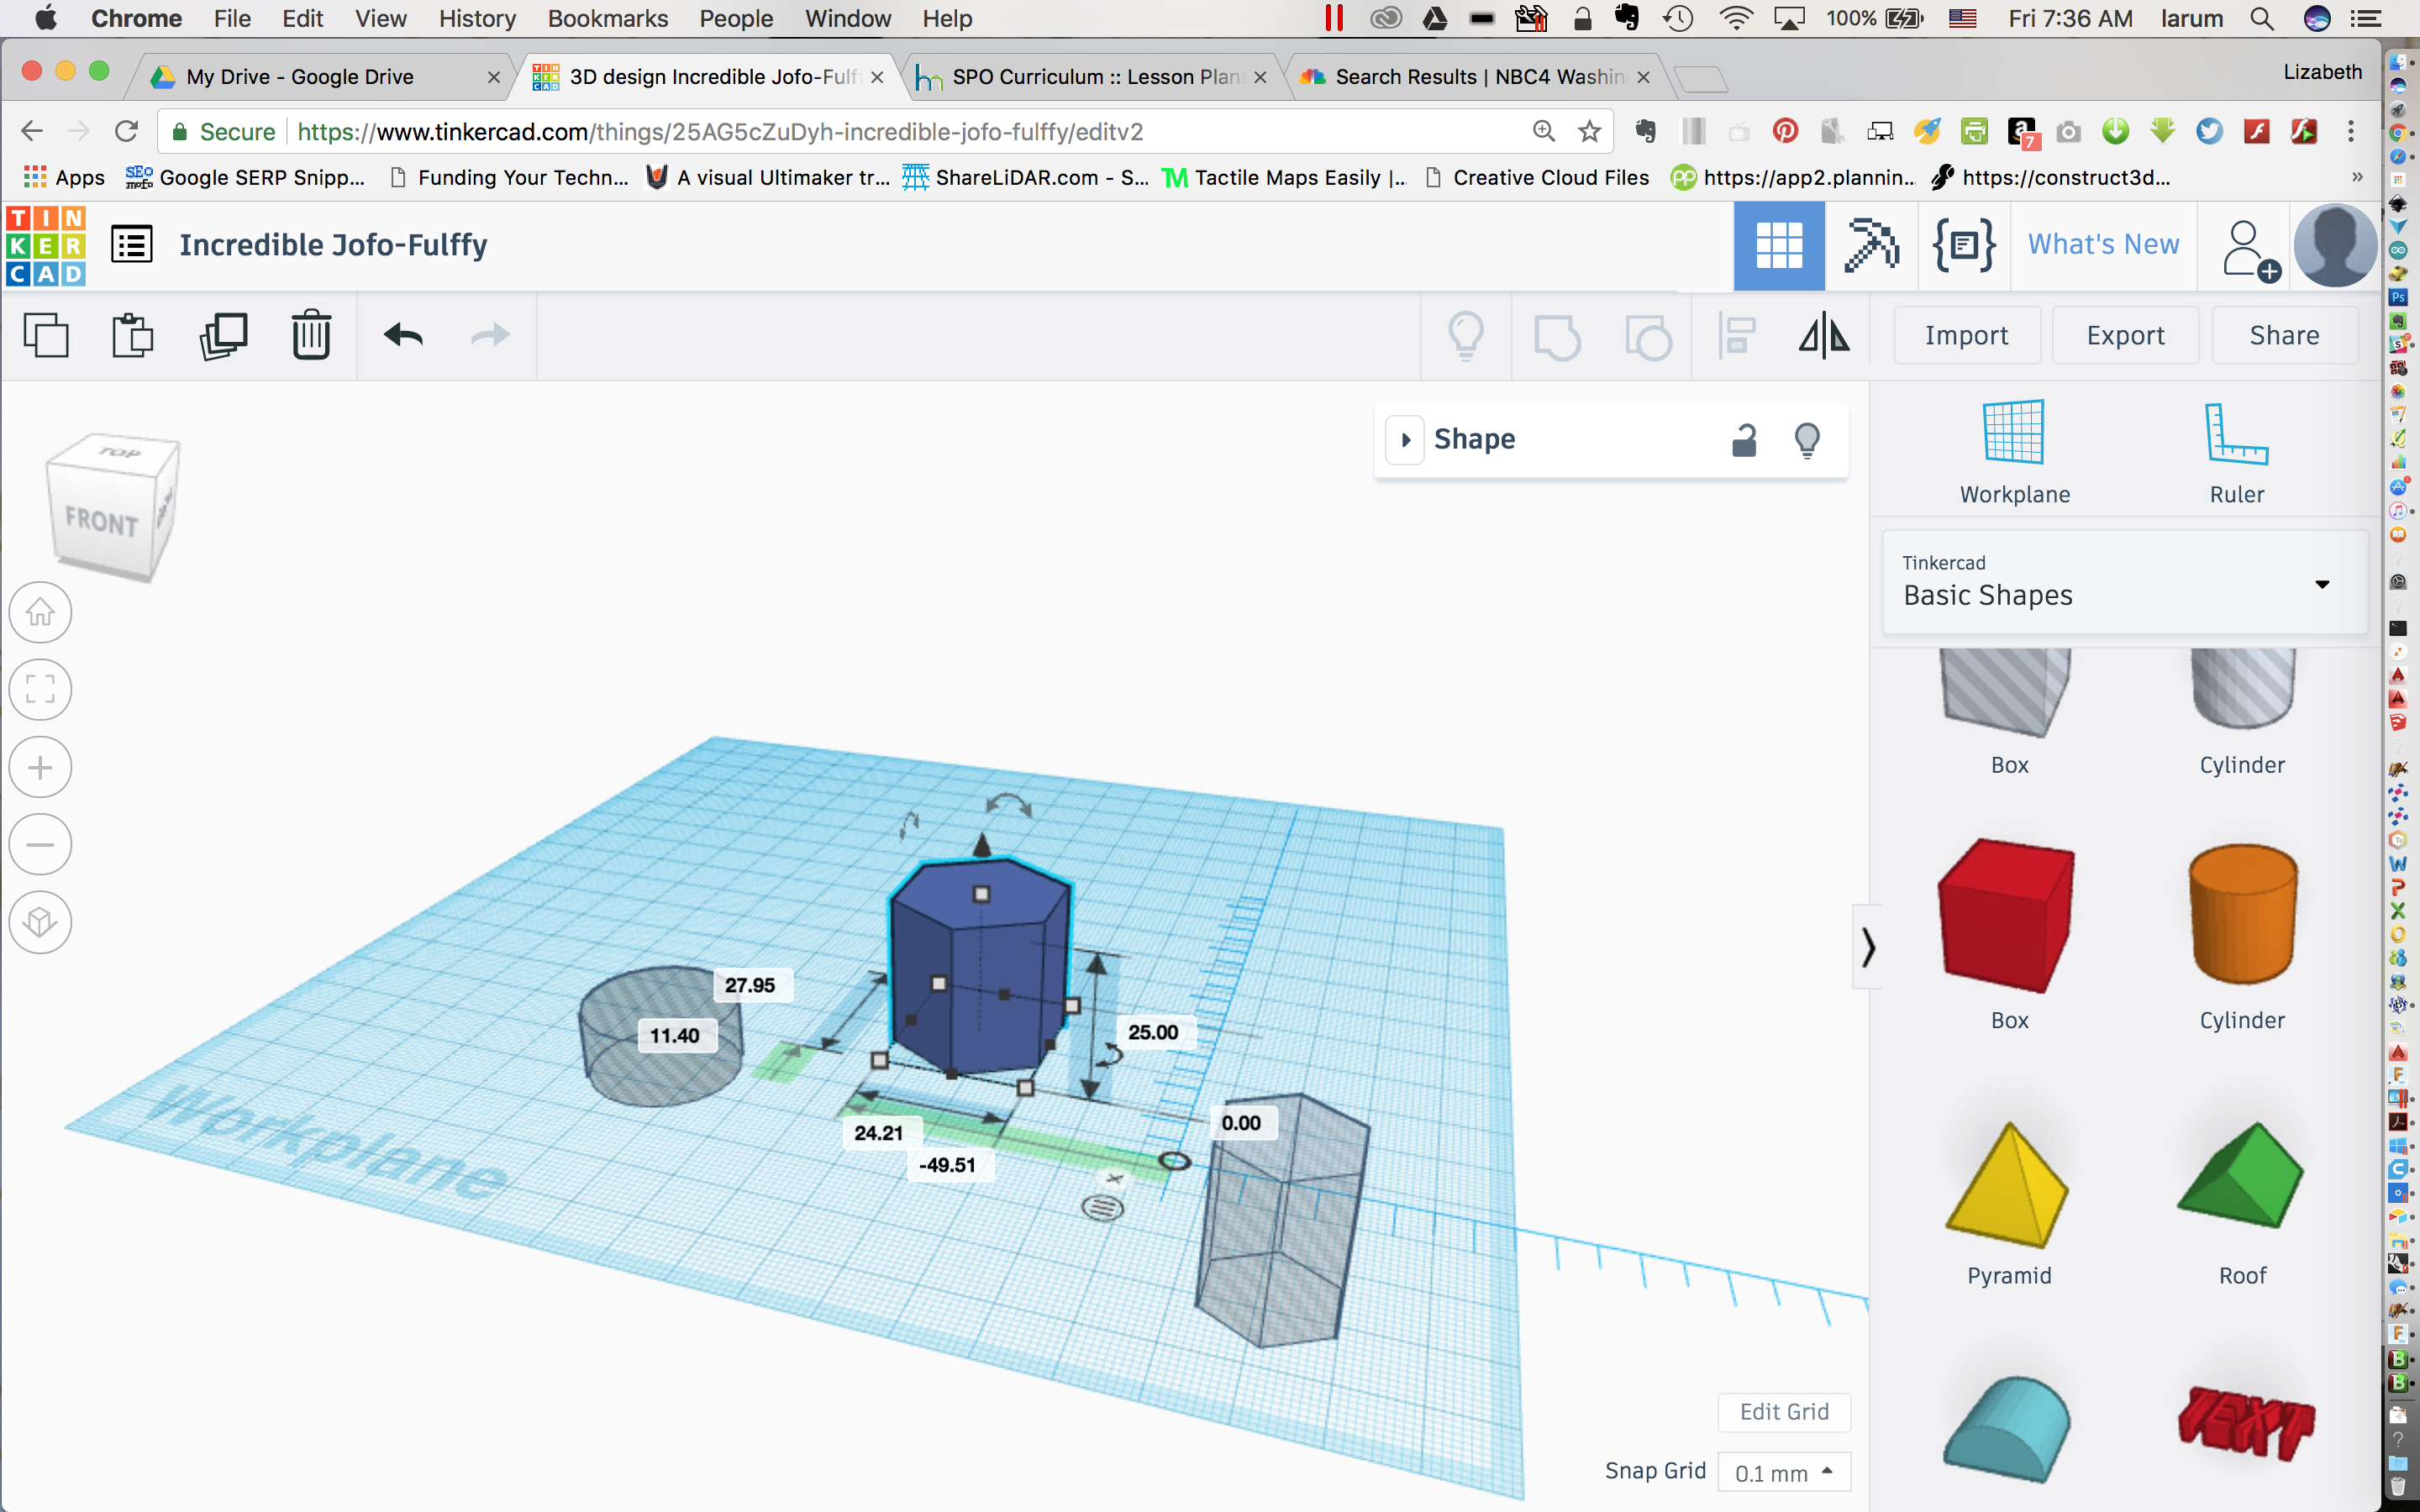Click the design name Incredible Jofo-Fulffy
The image size is (2420, 1512).
tap(333, 245)
